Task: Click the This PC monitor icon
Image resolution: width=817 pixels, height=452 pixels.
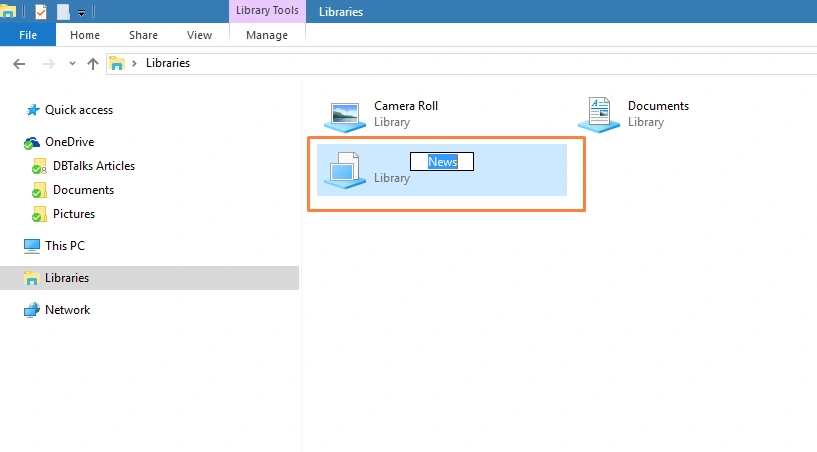Action: point(32,246)
